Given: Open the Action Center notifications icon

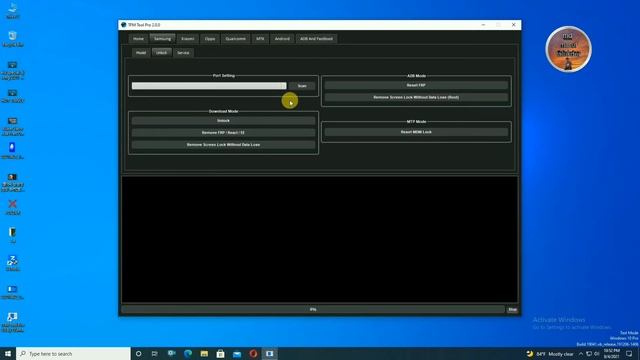Looking at the screenshot, I should 629,354.
